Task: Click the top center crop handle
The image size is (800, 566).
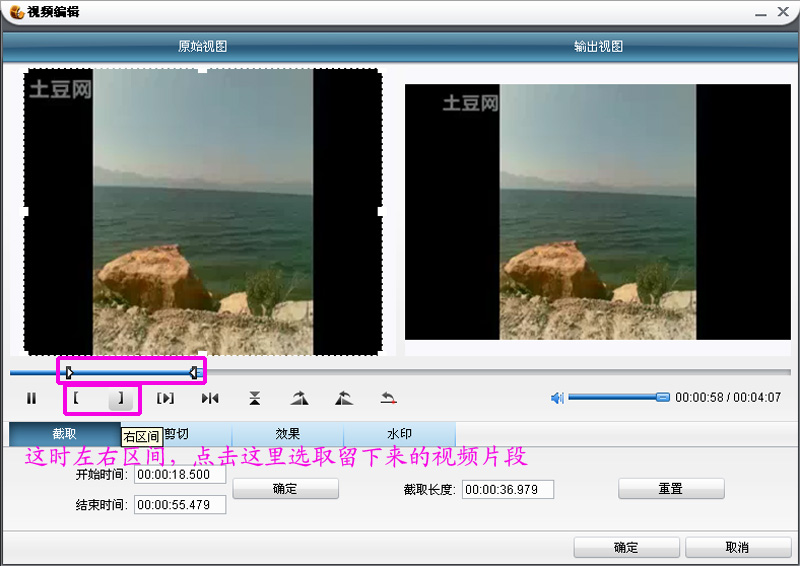Action: coord(203,70)
